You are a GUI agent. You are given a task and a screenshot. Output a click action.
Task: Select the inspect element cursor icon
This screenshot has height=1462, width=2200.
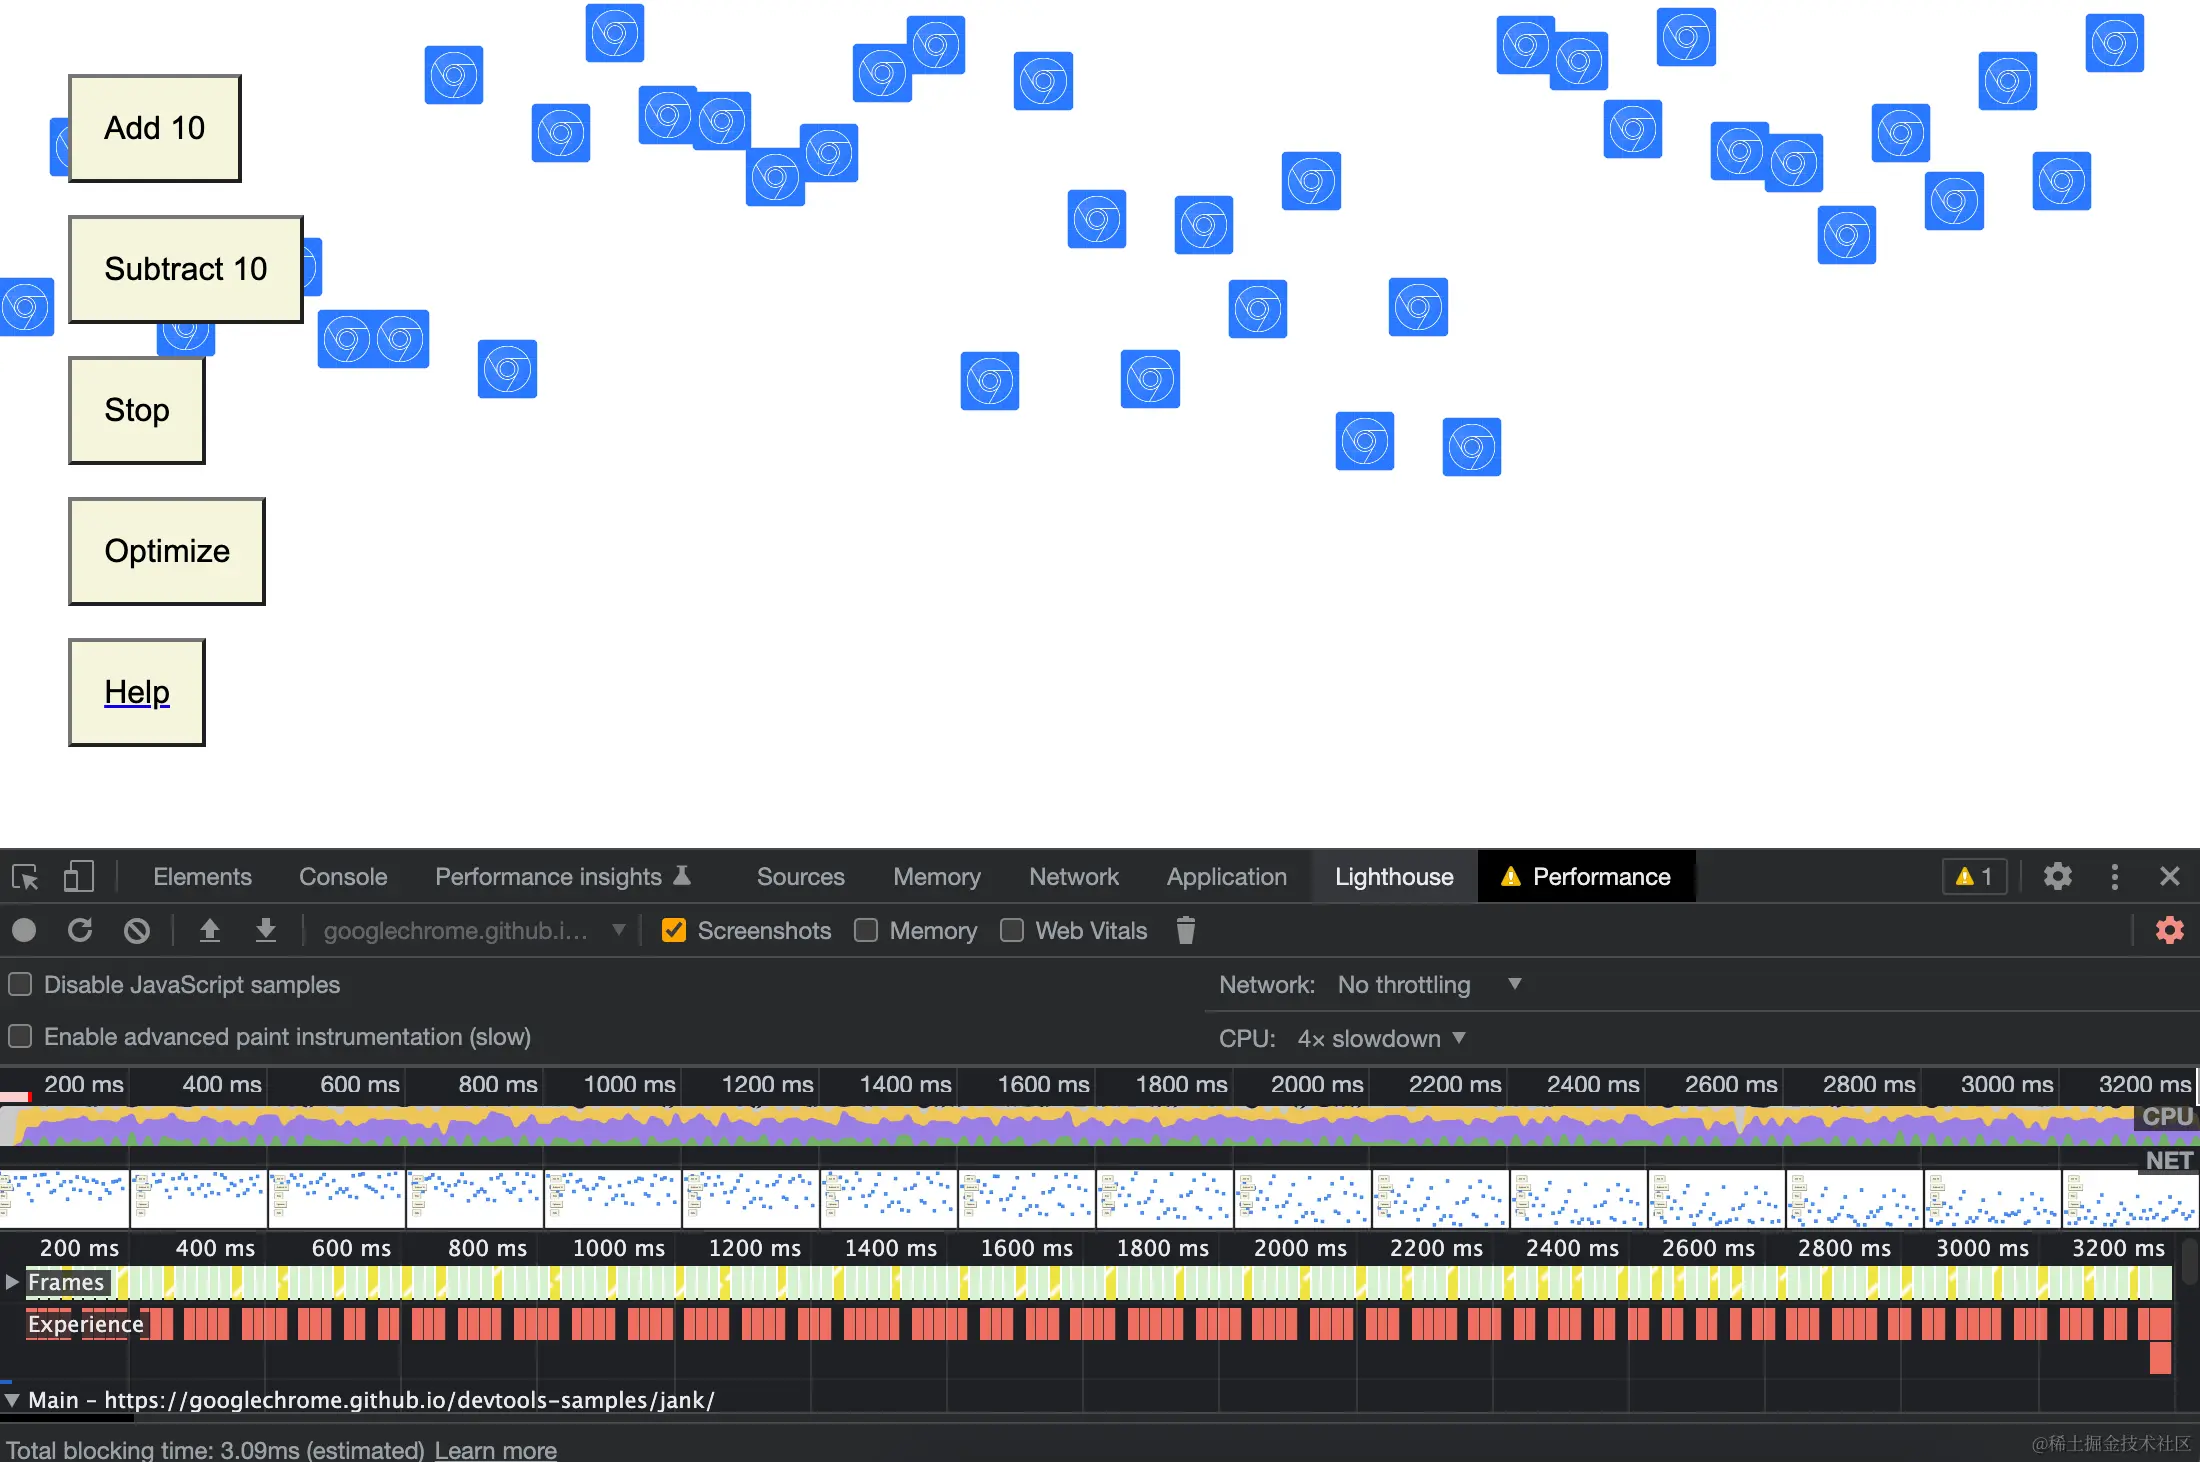coord(24,876)
